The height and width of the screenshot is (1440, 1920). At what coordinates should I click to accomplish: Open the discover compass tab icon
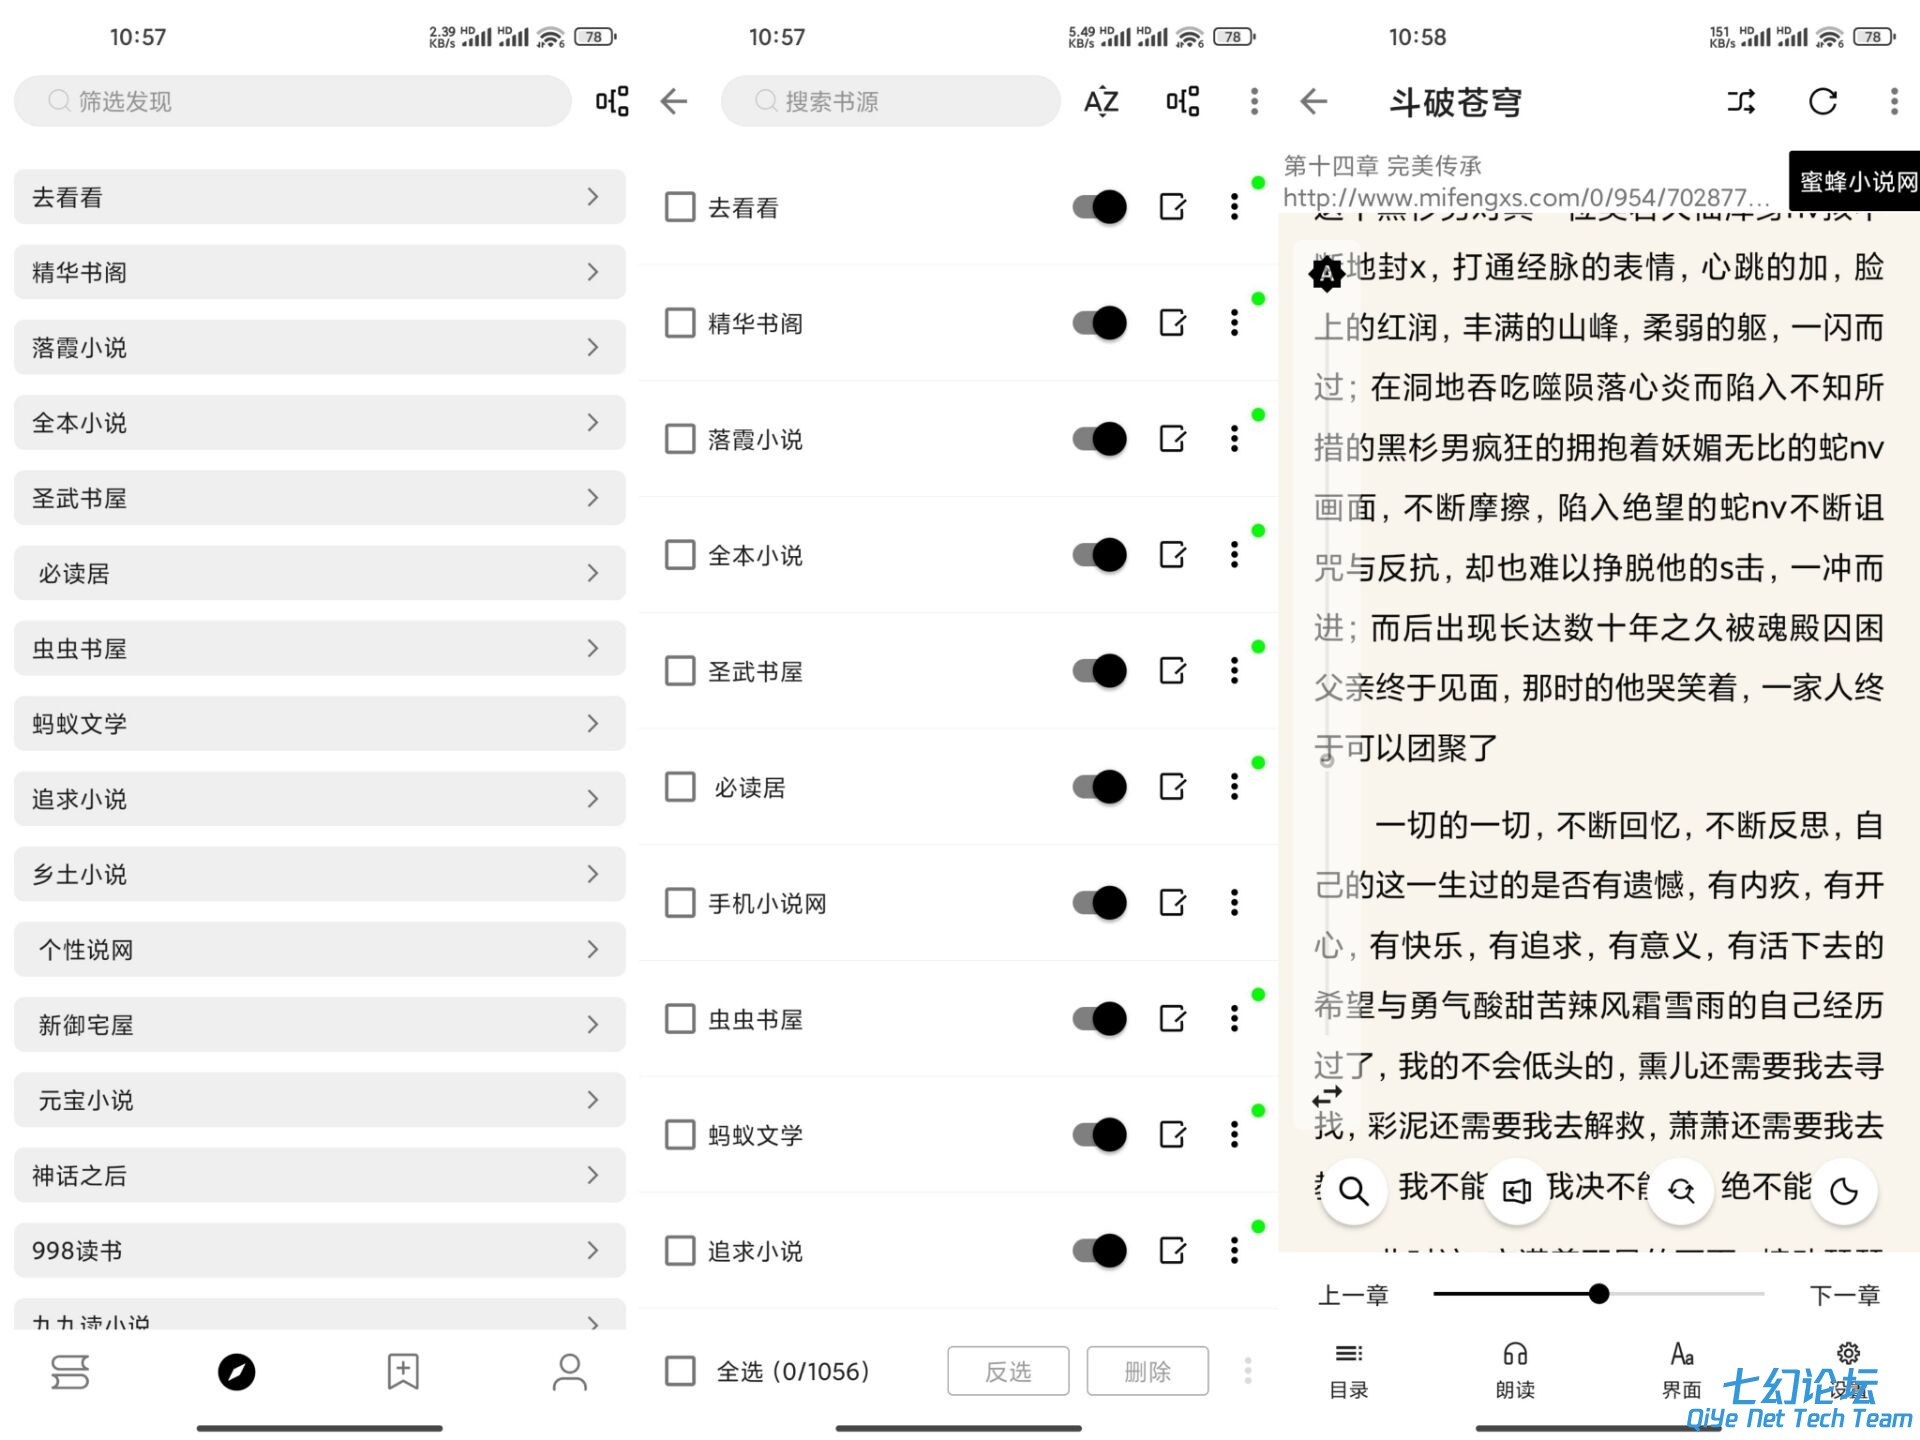click(x=236, y=1372)
